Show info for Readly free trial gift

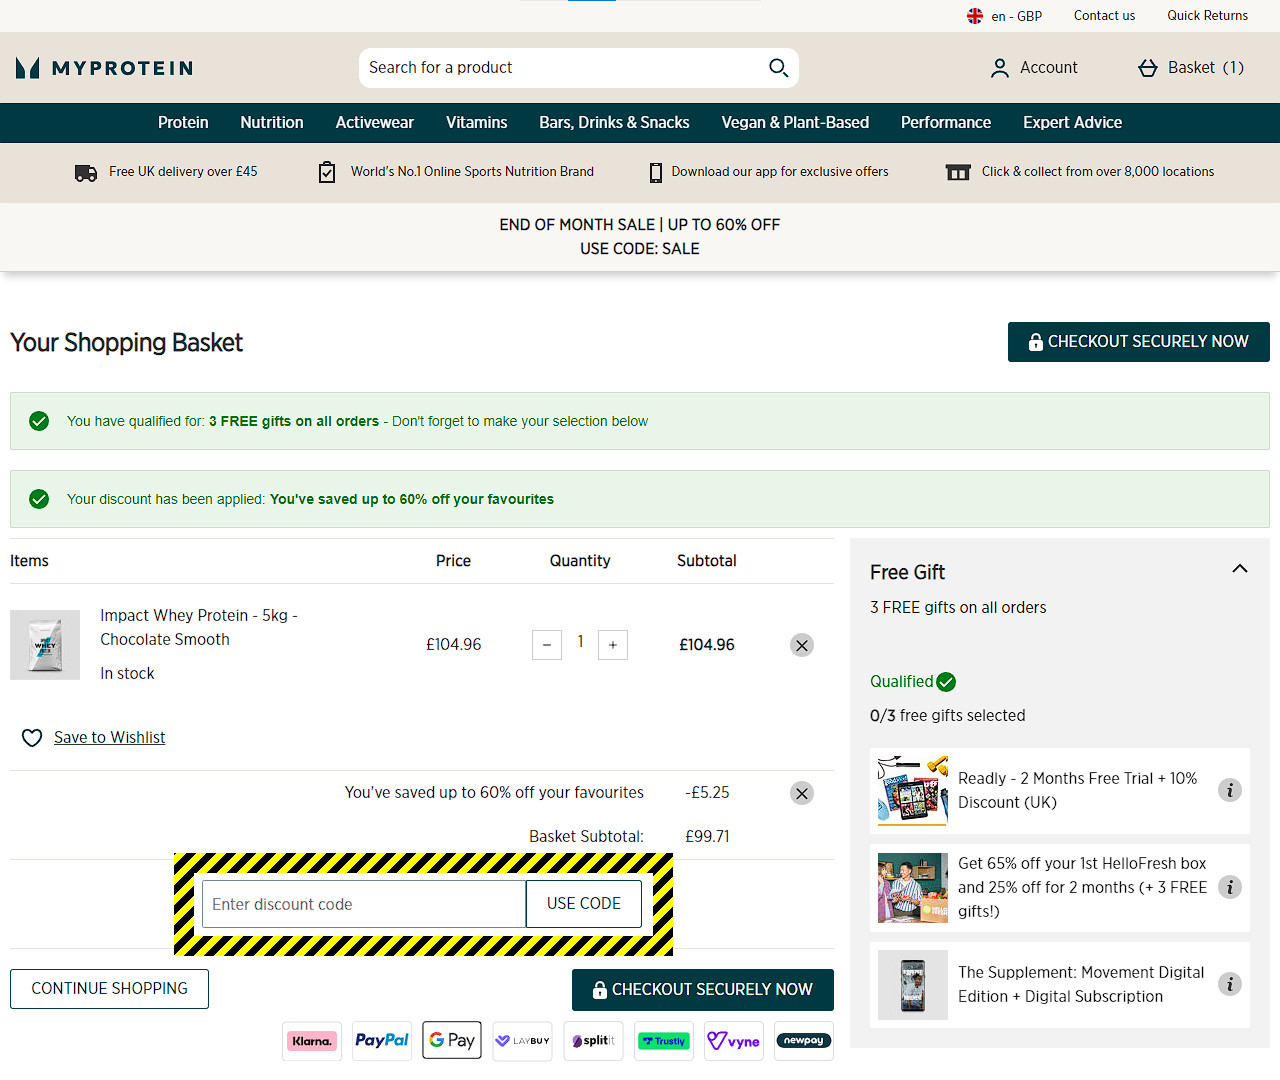1230,790
